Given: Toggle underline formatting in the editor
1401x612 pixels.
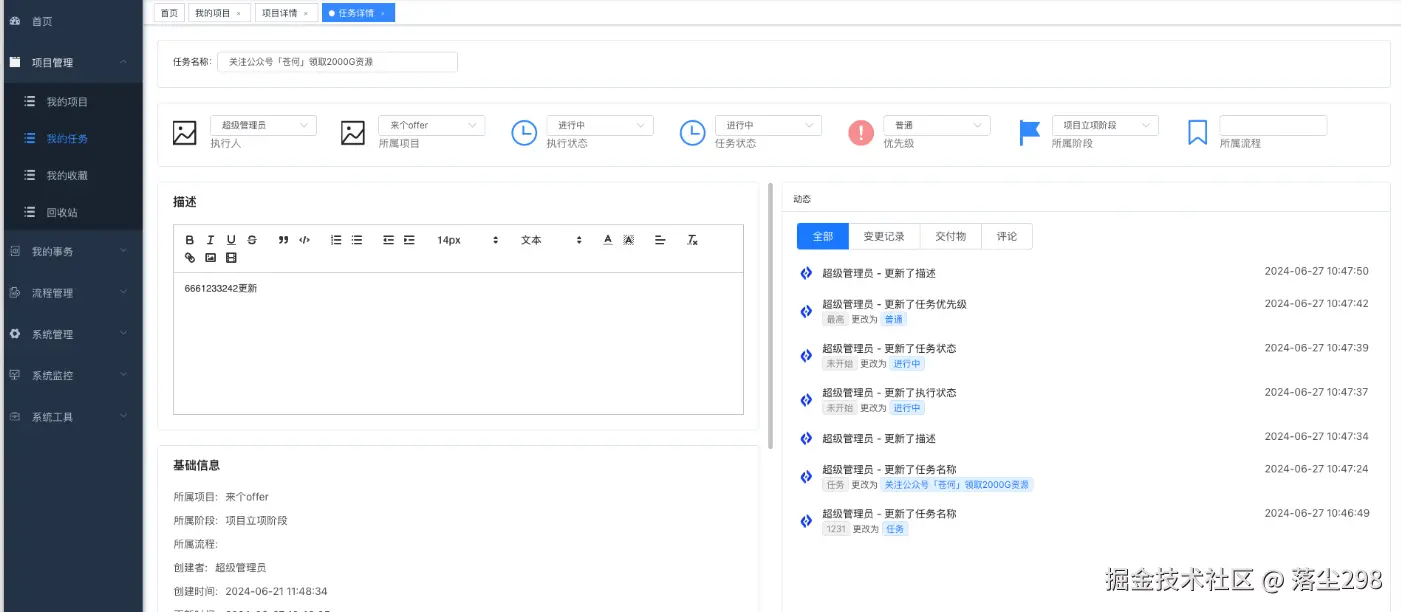Looking at the screenshot, I should point(231,240).
